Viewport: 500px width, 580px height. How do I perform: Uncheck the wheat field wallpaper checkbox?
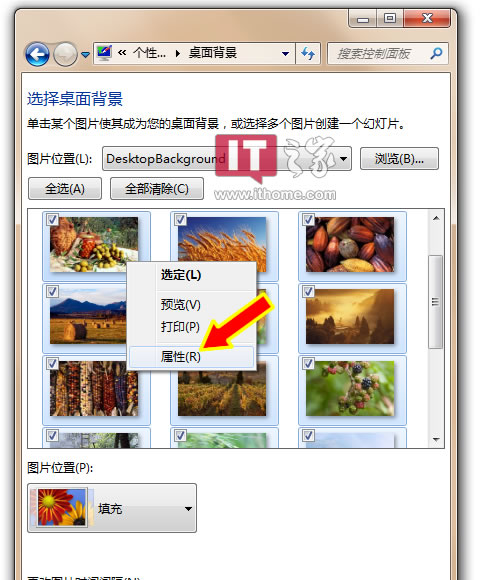180,219
